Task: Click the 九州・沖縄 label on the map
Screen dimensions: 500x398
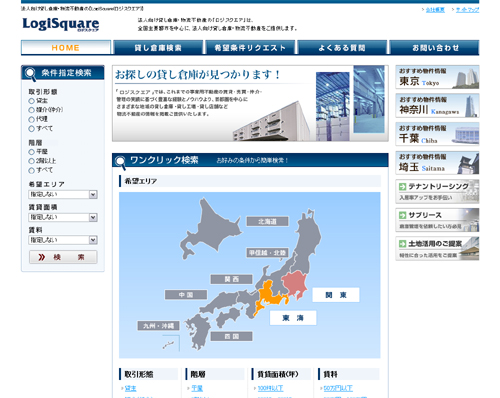Action: point(158,326)
